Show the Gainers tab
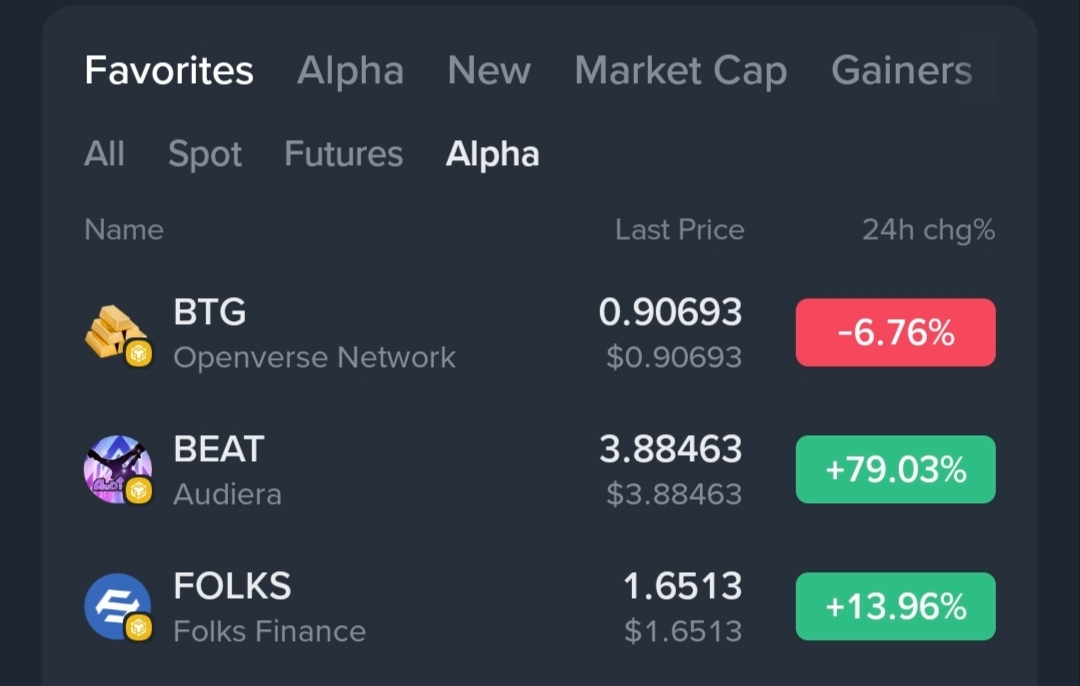The width and height of the screenshot is (1080, 686). coord(902,70)
